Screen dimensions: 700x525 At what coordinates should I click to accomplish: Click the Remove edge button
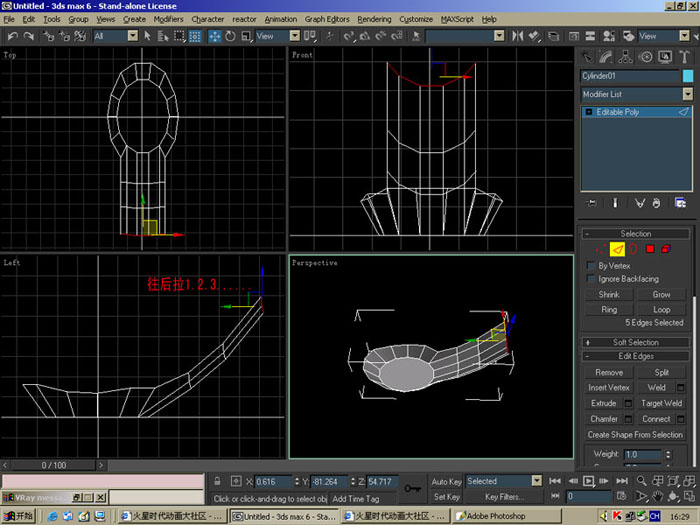coord(609,372)
